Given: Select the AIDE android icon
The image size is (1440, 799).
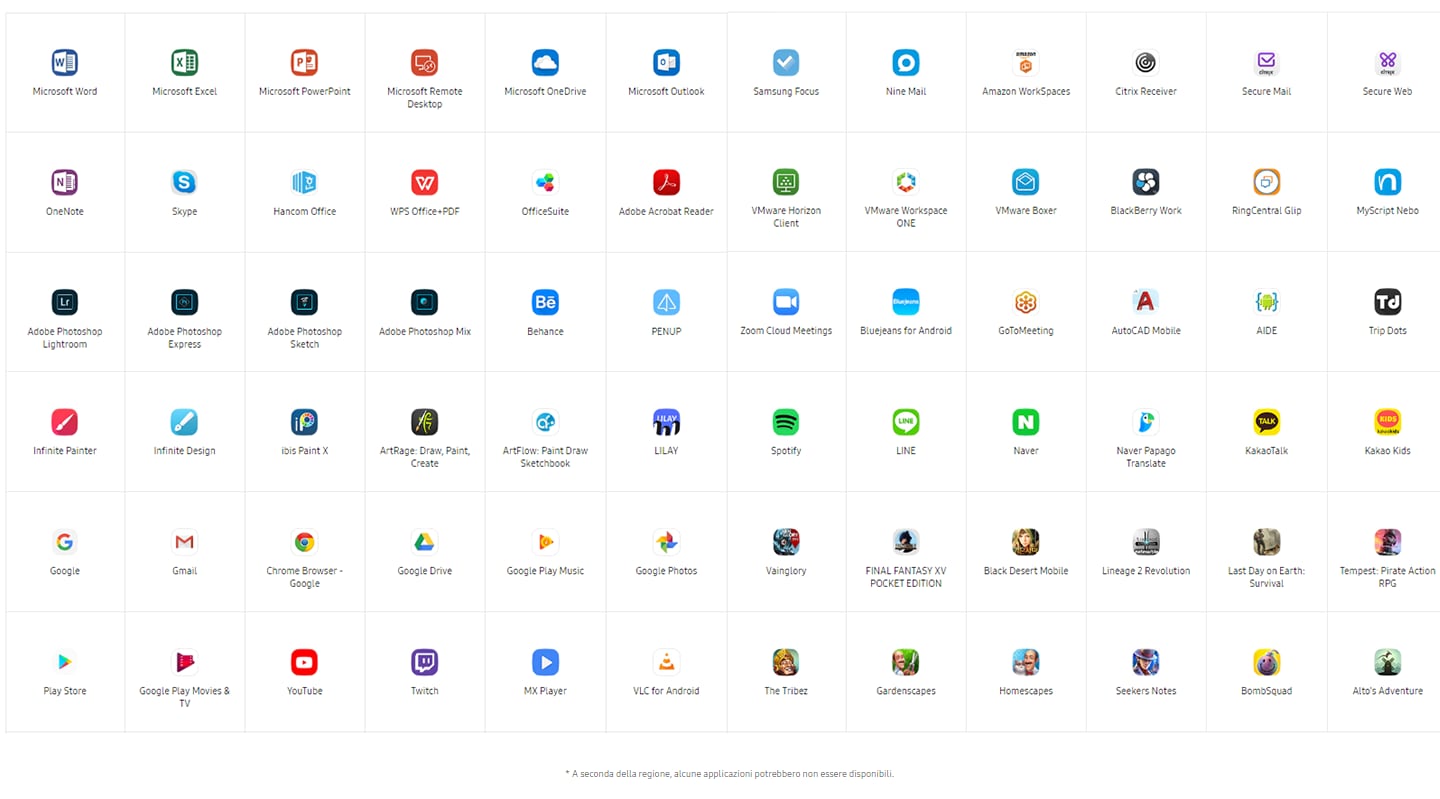Looking at the screenshot, I should [x=1267, y=302].
